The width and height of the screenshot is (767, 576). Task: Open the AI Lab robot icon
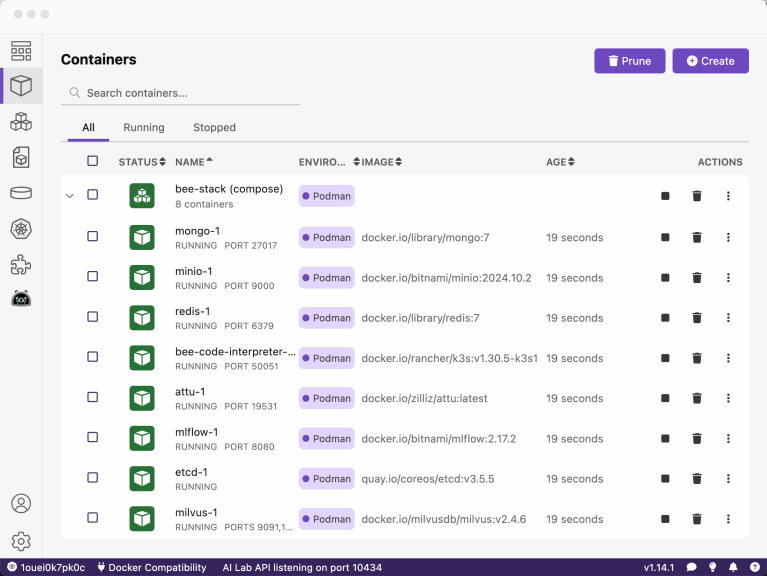(x=21, y=298)
